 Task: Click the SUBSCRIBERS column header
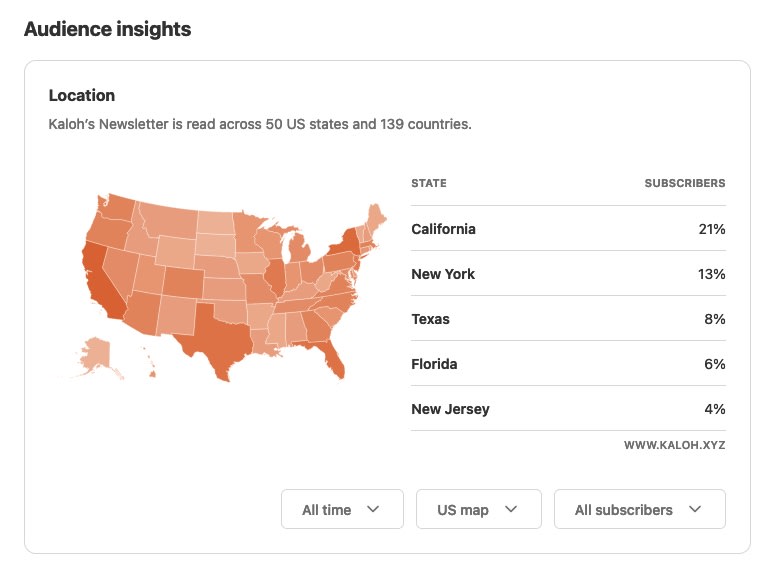click(x=685, y=183)
